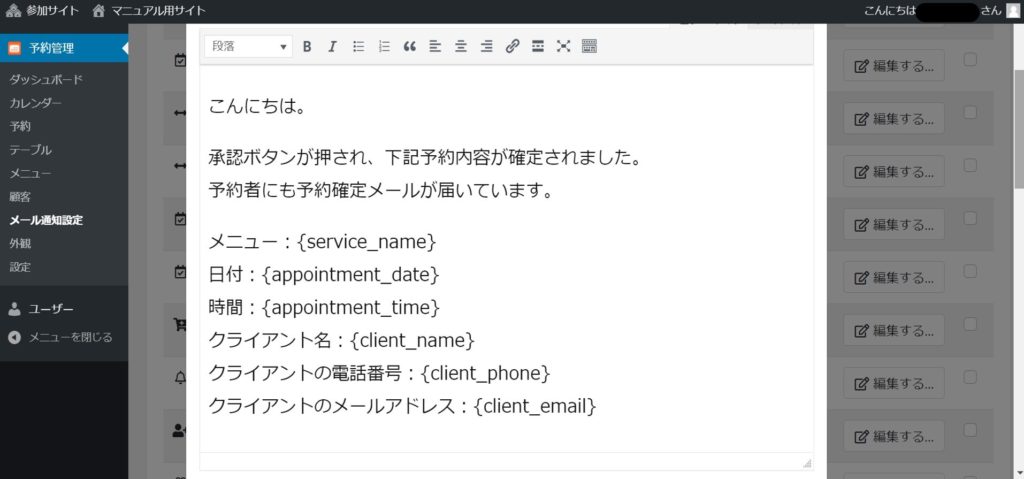Open ダッシュボード in the sidebar menu
The height and width of the screenshot is (479, 1024).
click(45, 79)
